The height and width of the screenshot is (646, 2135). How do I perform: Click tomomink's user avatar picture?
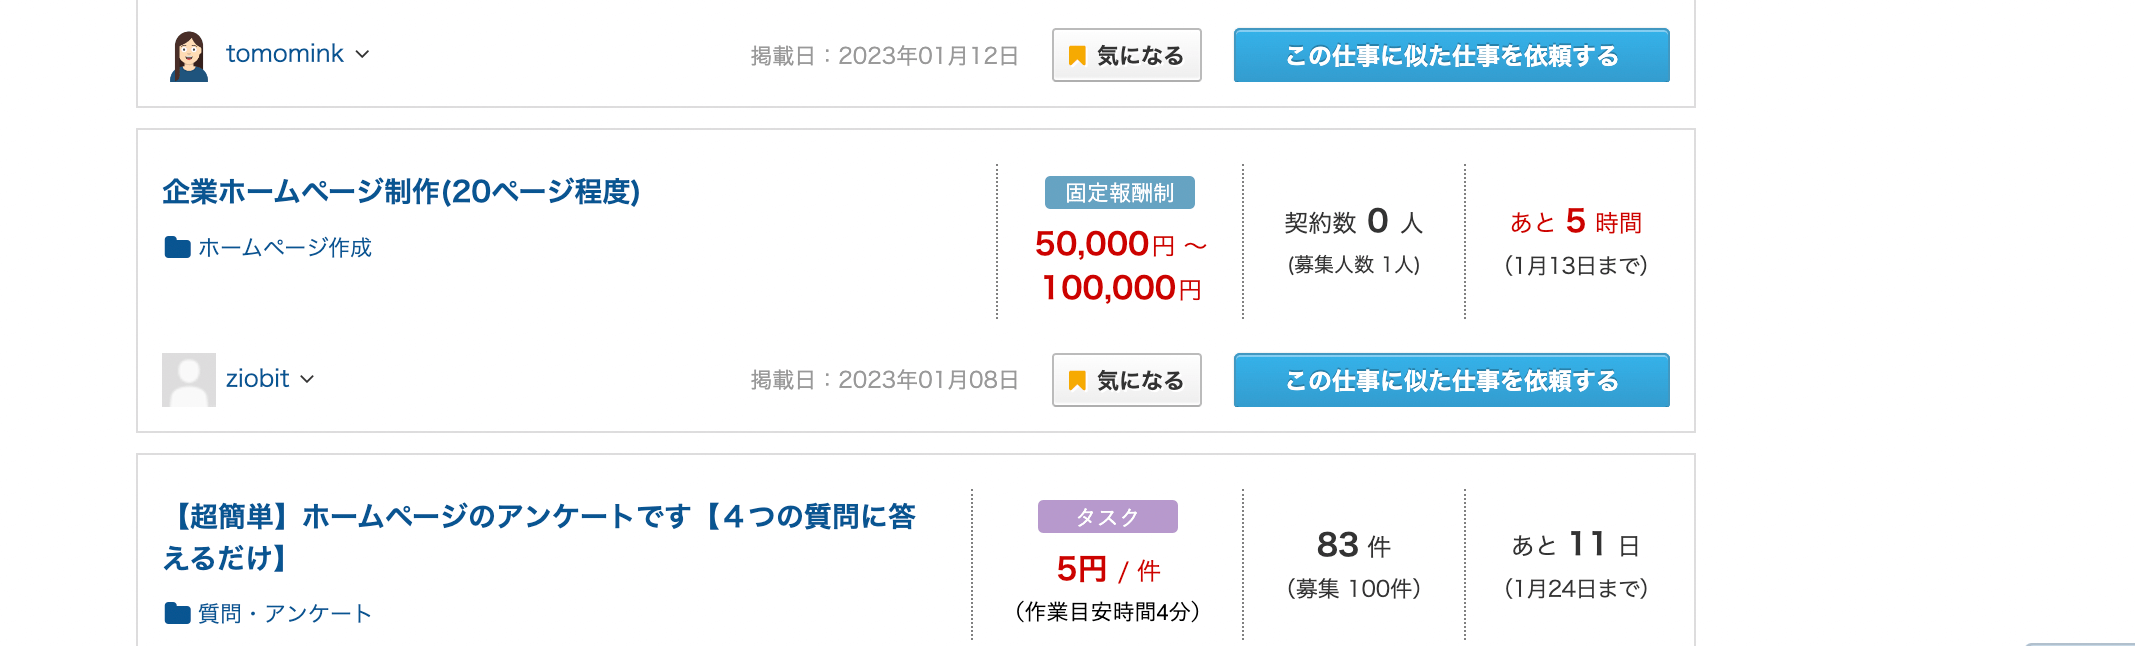189,56
